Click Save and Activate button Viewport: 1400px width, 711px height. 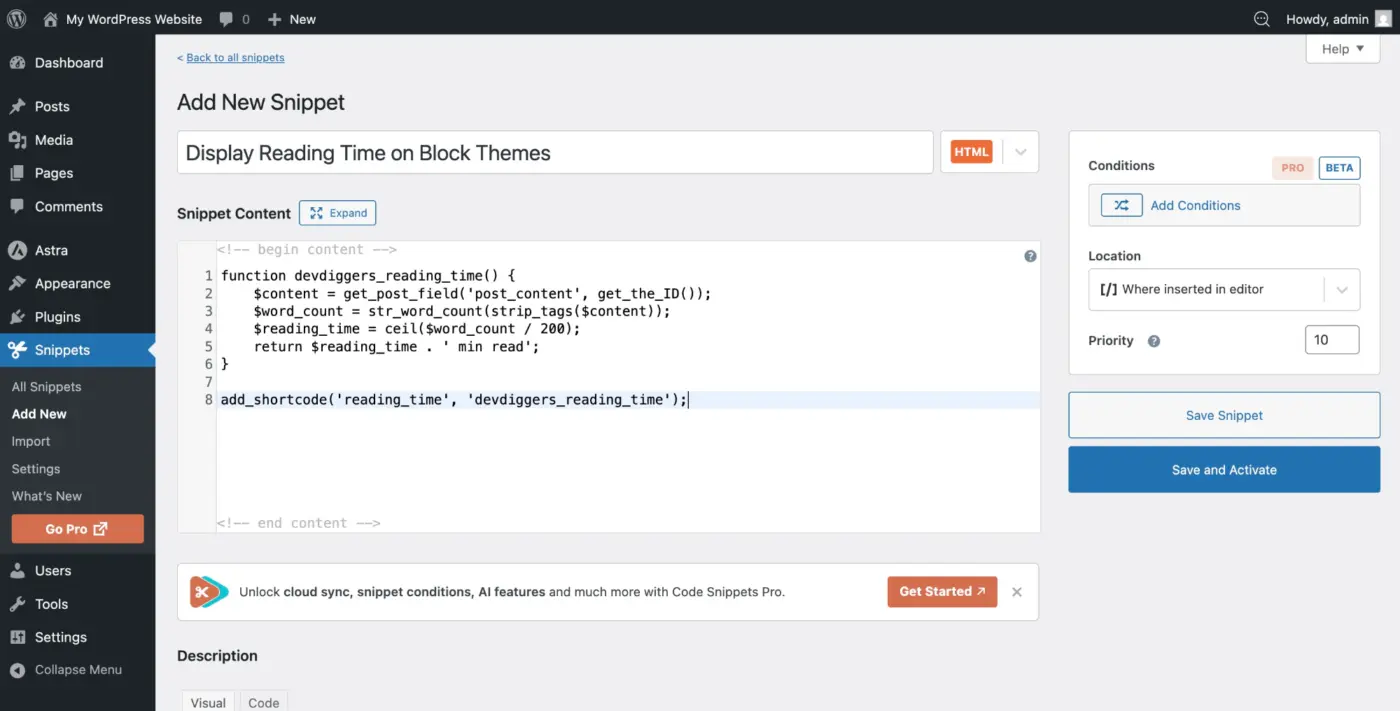(x=1224, y=470)
